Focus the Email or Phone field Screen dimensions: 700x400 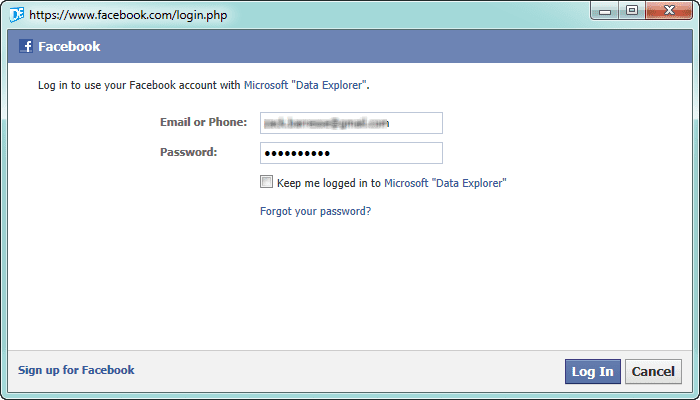tap(351, 123)
